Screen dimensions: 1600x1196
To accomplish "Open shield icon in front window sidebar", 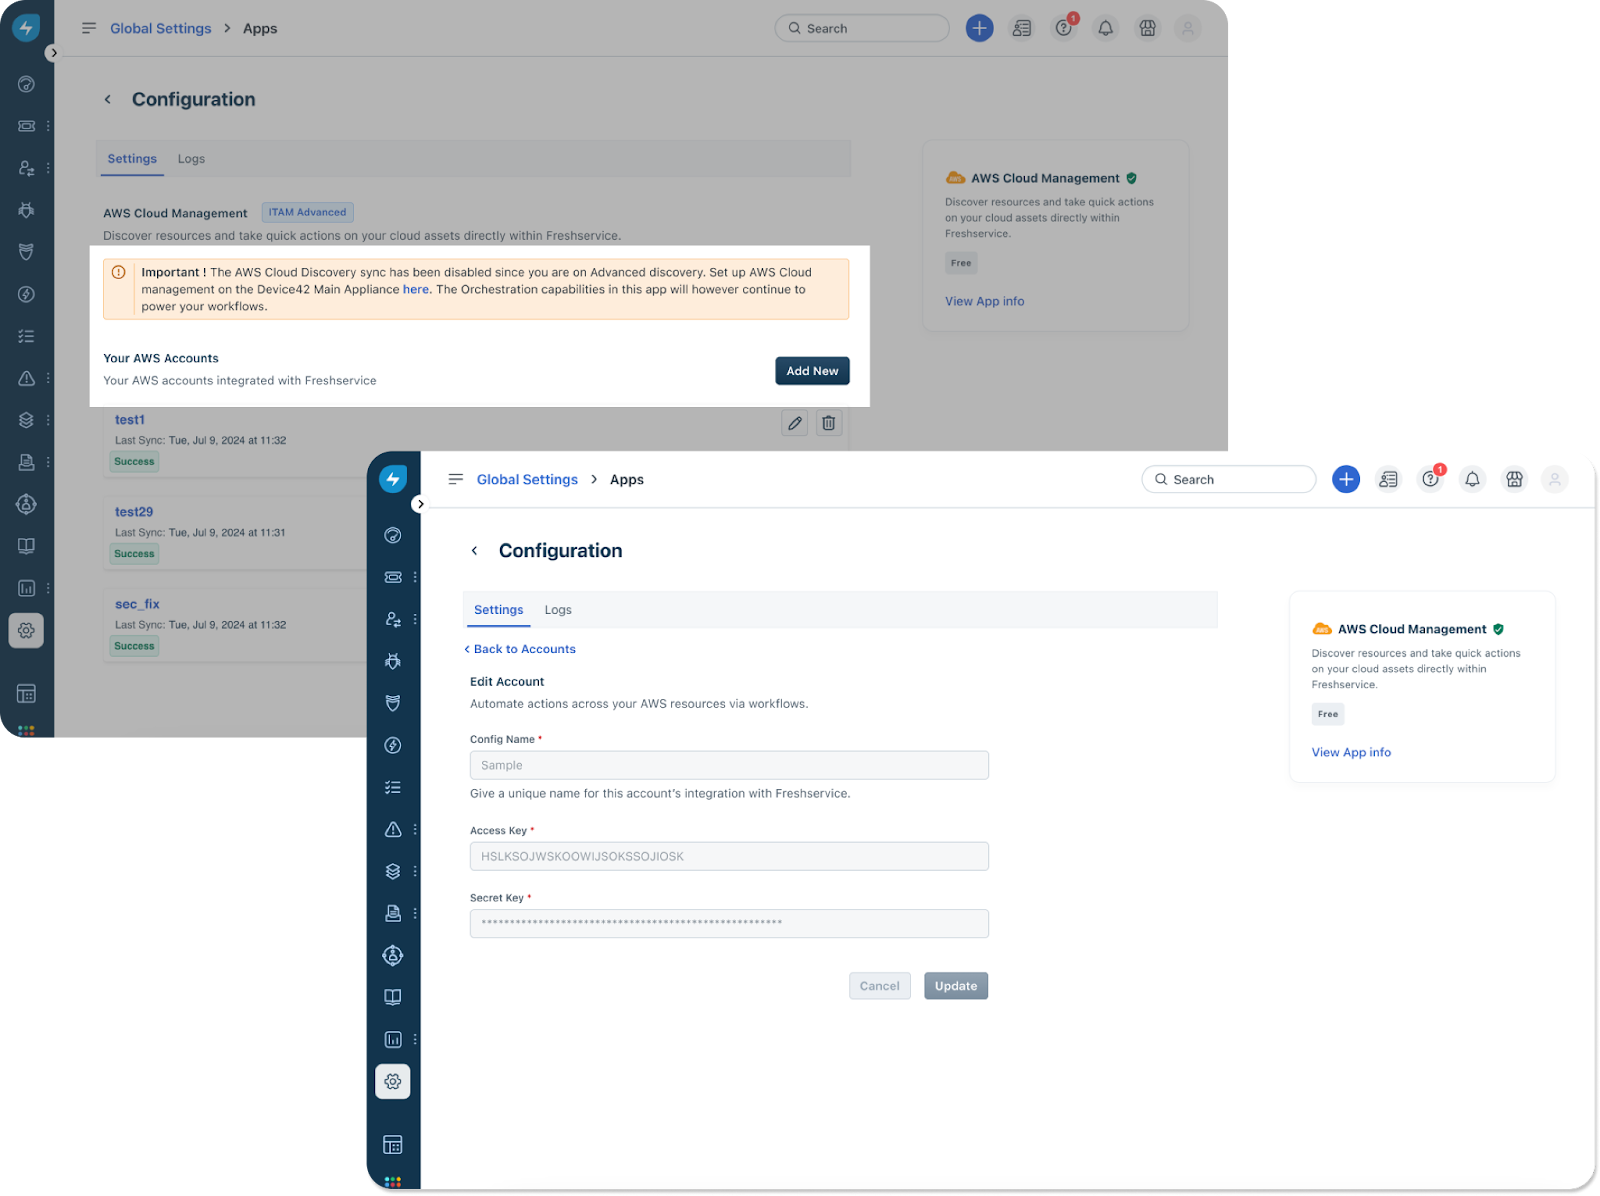I will point(393,703).
